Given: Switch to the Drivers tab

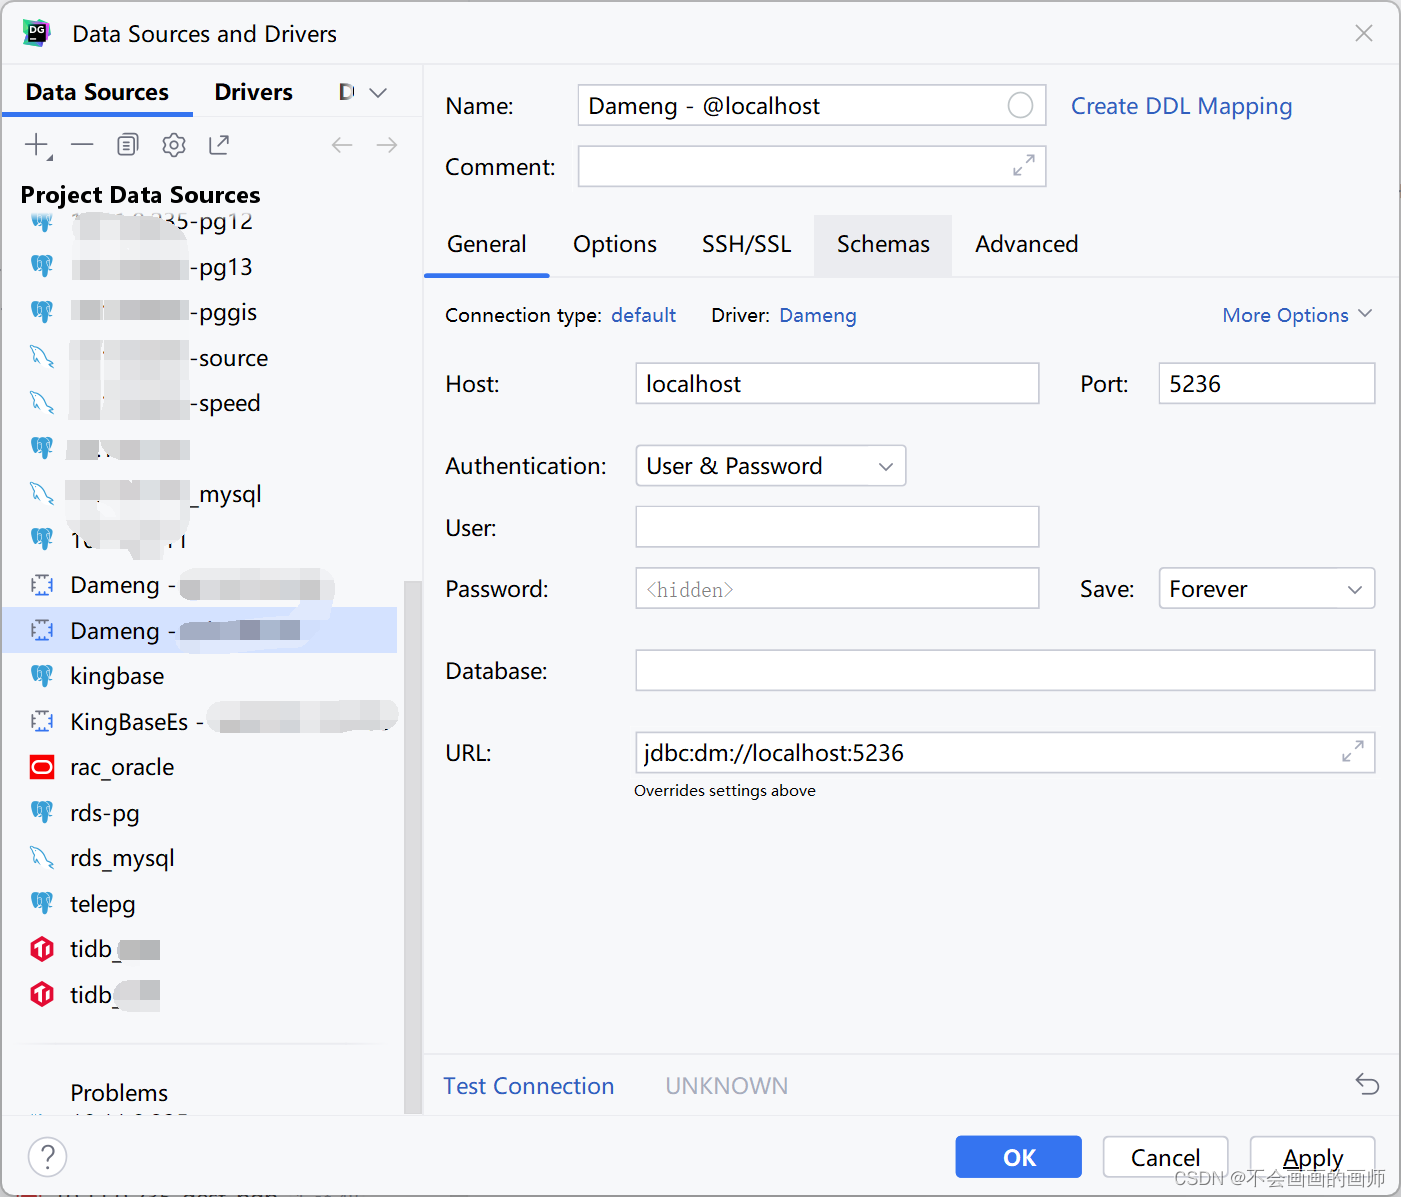Looking at the screenshot, I should (x=254, y=92).
